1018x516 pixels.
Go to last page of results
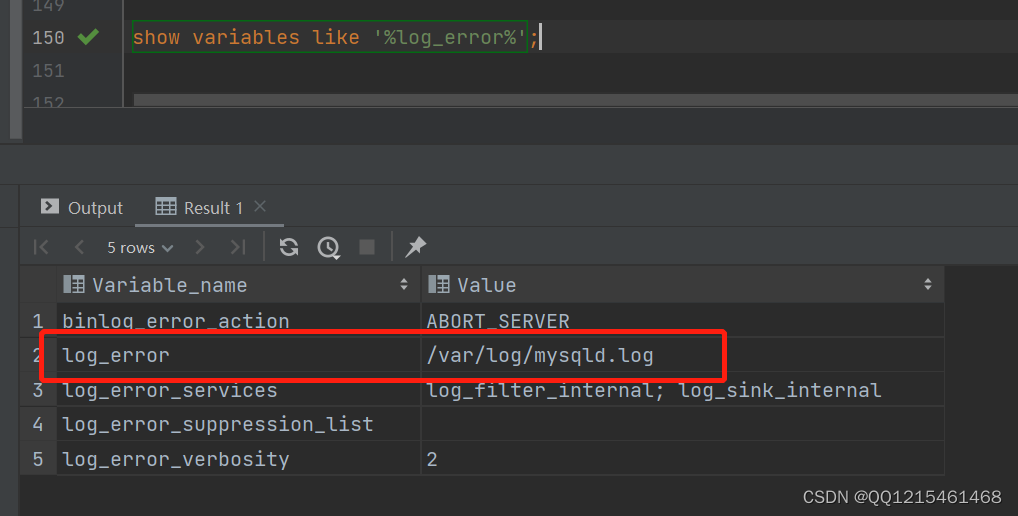(x=238, y=247)
